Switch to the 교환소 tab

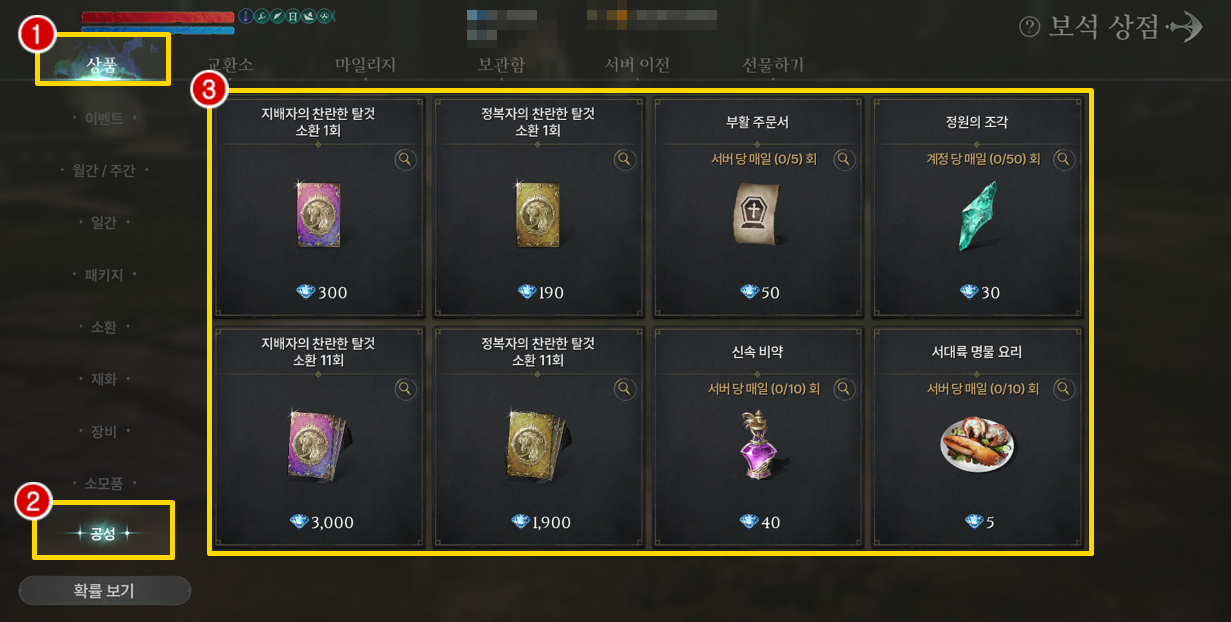tap(230, 65)
